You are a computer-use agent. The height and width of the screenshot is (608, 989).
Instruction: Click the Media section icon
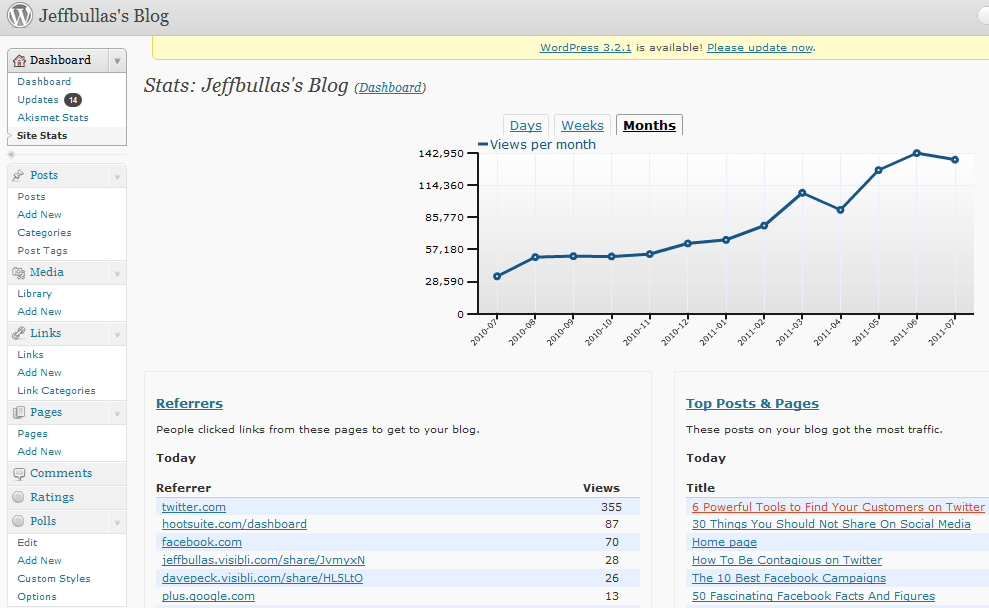(18, 272)
